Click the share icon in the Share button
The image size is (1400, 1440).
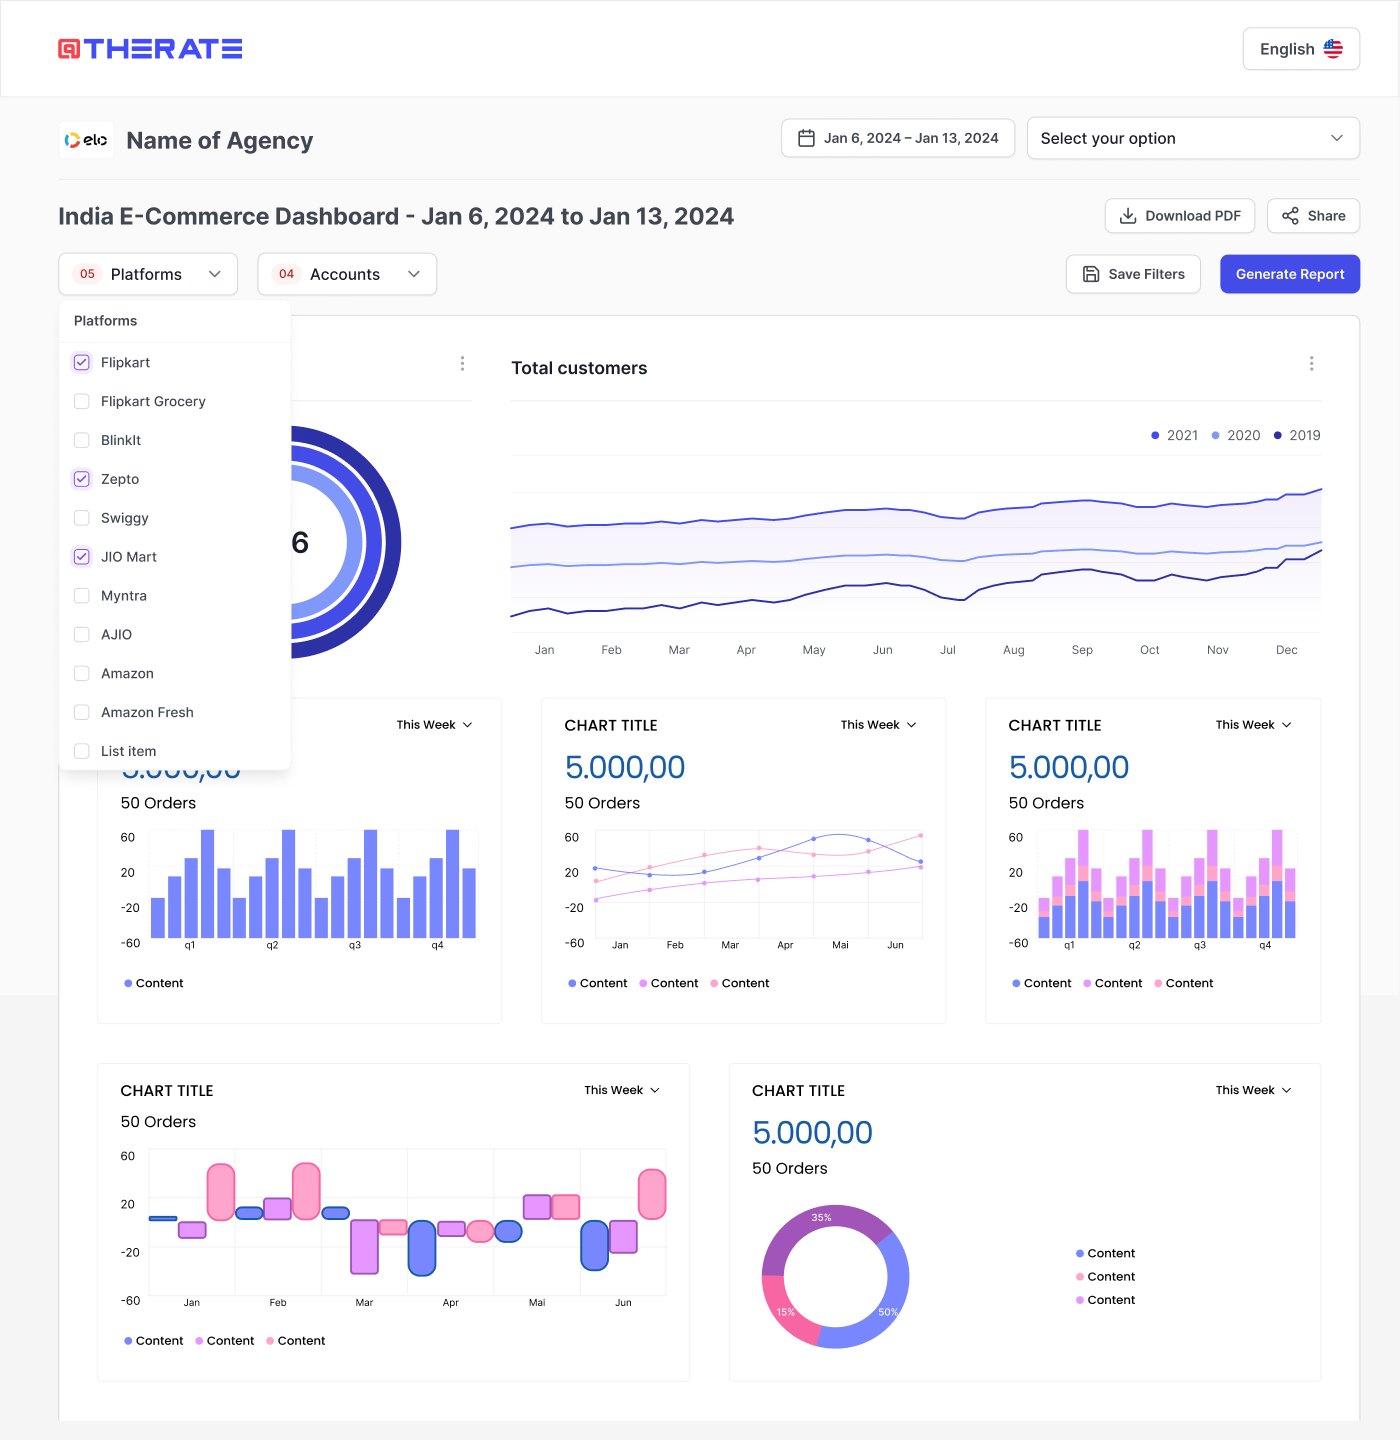click(x=1290, y=216)
